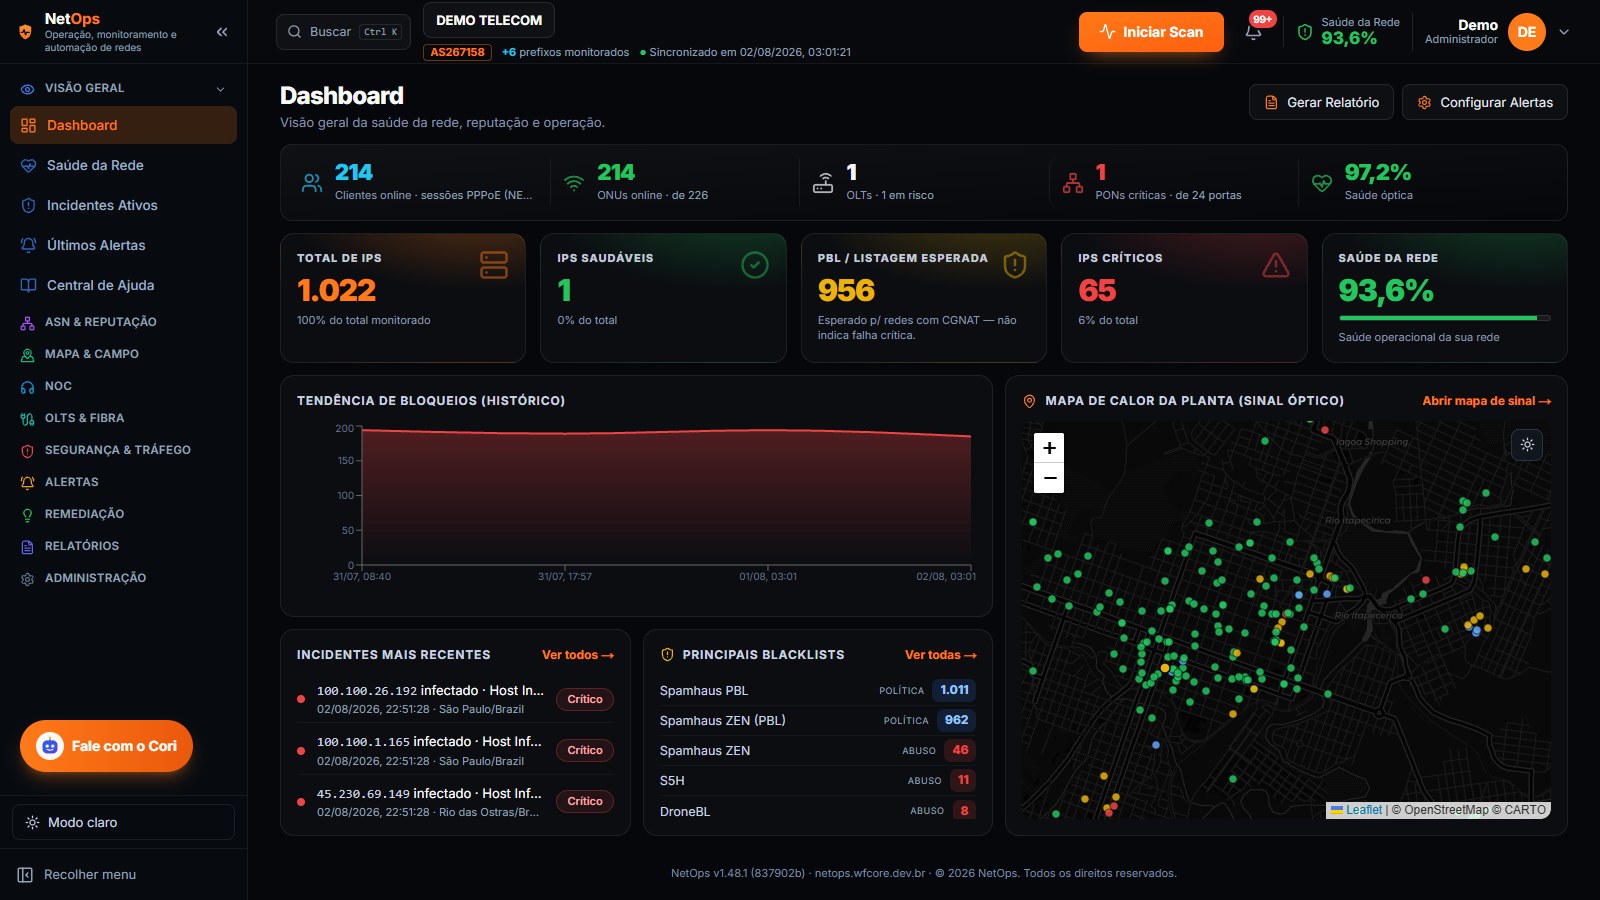Click the sun brightness icon on the map
Viewport: 1600px width, 900px height.
pos(1527,445)
